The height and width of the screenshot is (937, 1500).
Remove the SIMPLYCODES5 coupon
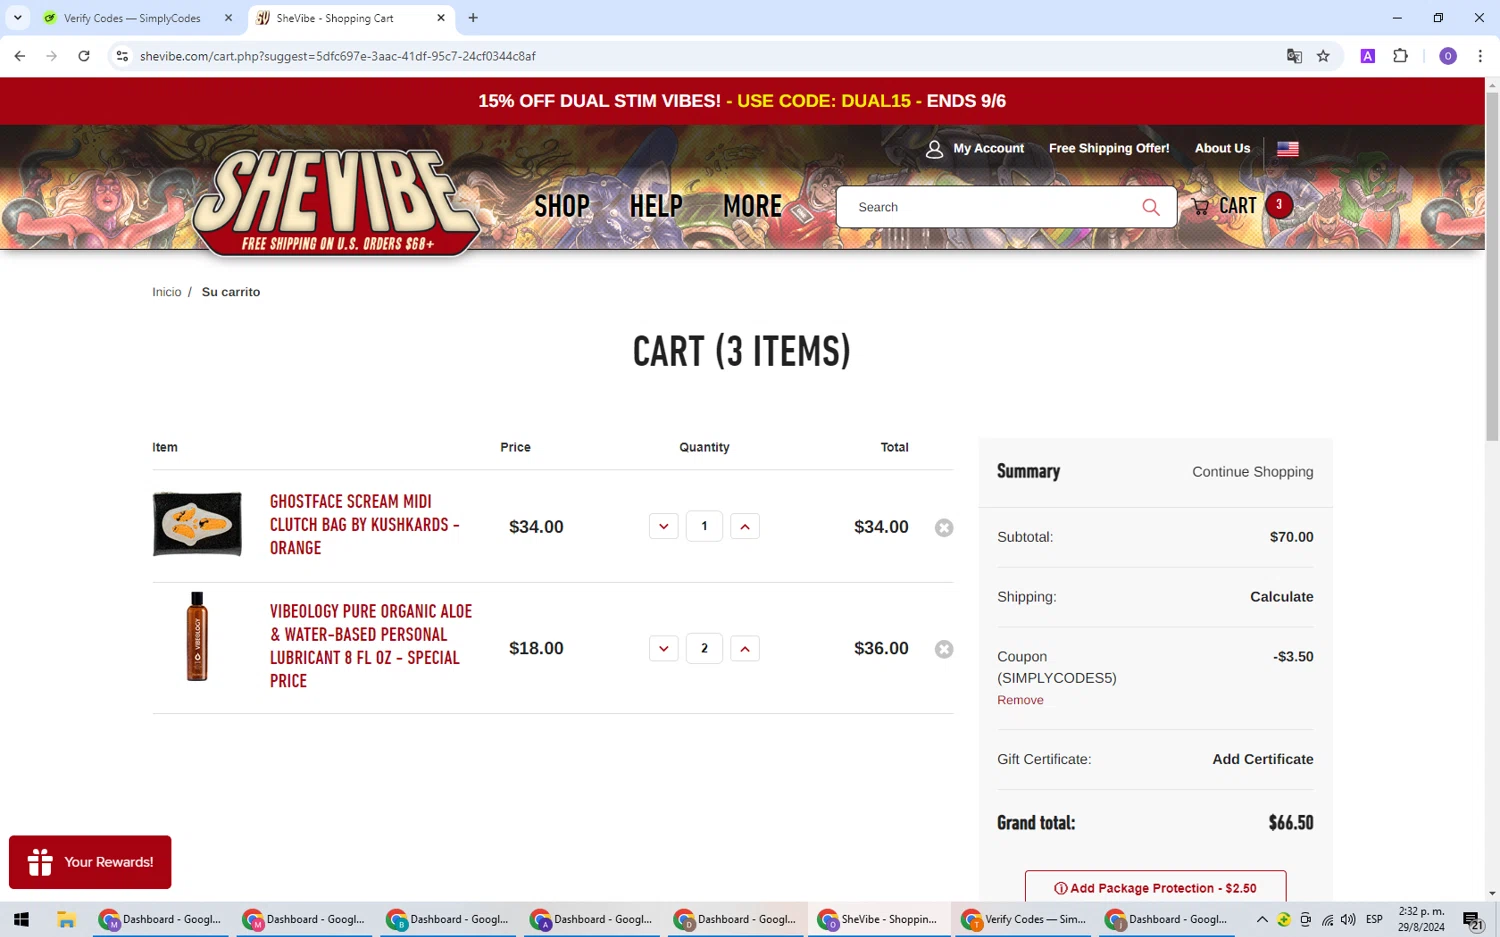pos(1020,700)
